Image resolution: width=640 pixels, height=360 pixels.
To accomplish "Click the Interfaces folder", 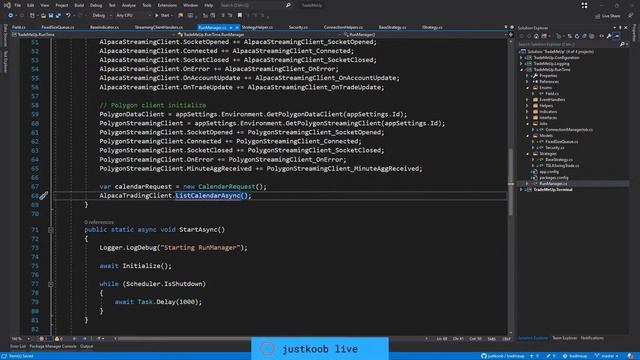I will click(x=548, y=118).
